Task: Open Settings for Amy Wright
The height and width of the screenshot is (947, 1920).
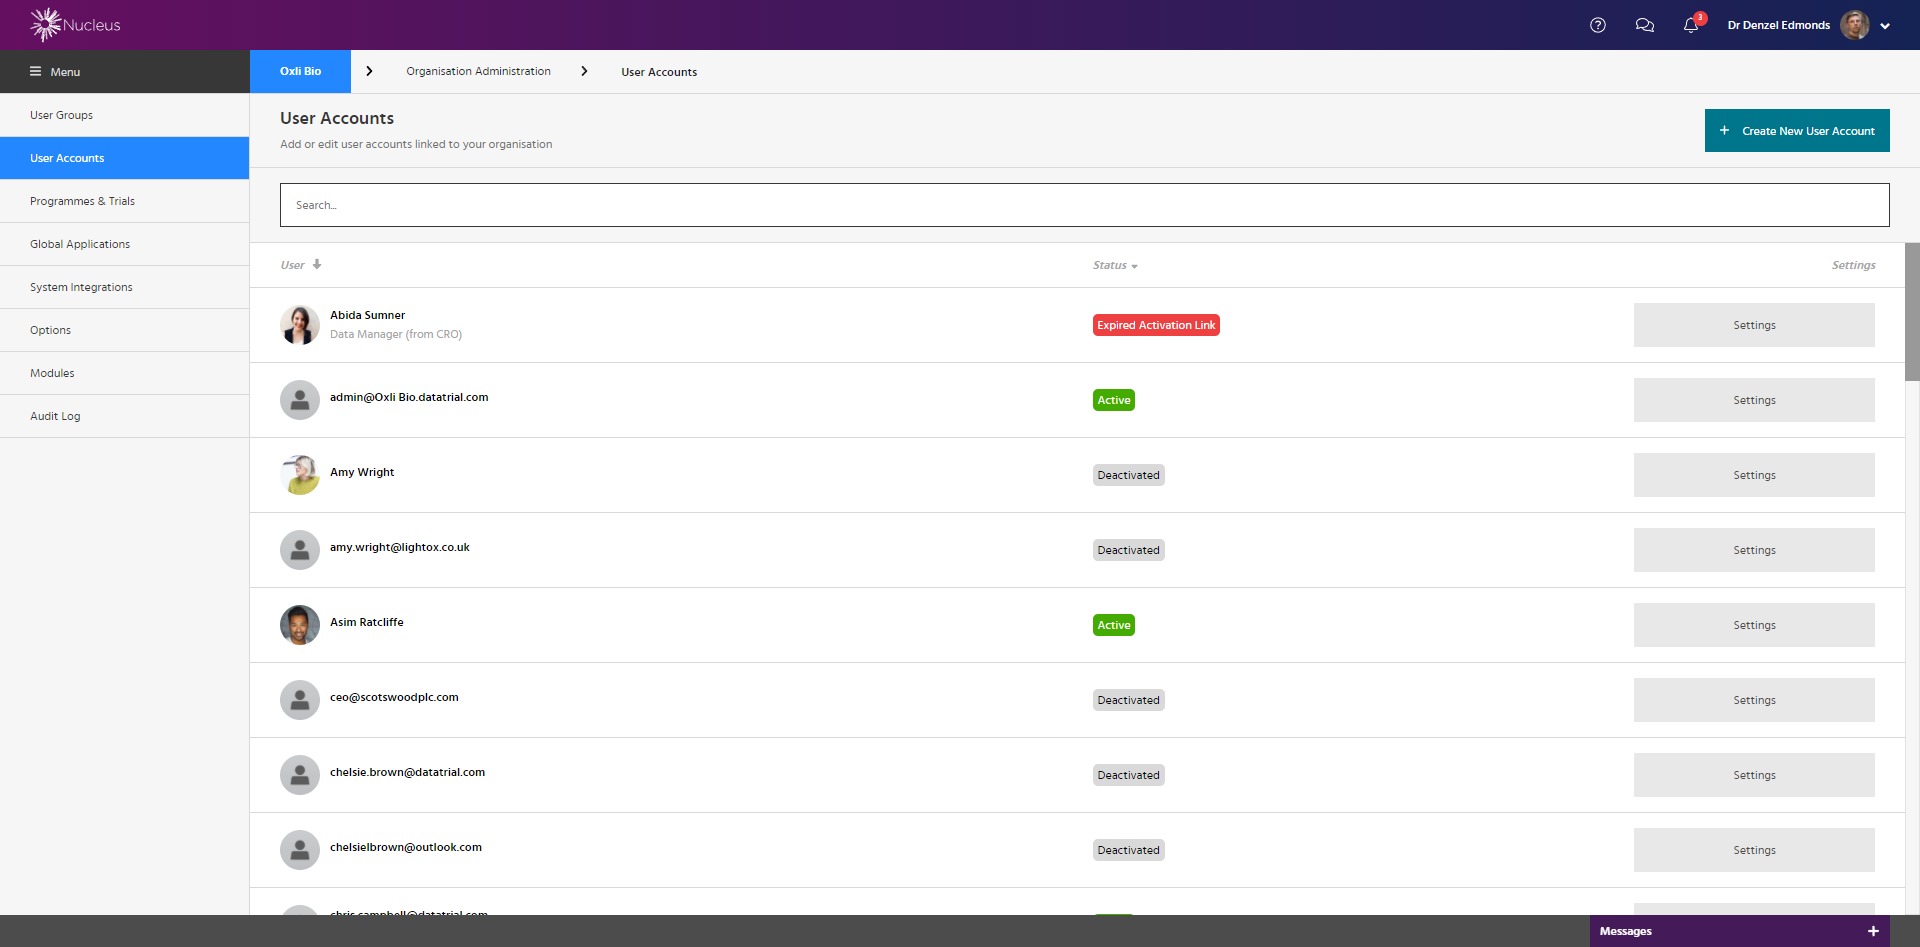Action: click(1754, 475)
